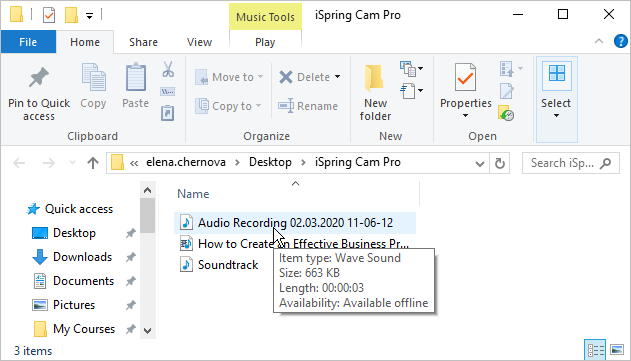Click the Music Tools contextual tab
631x361 pixels.
265,17
